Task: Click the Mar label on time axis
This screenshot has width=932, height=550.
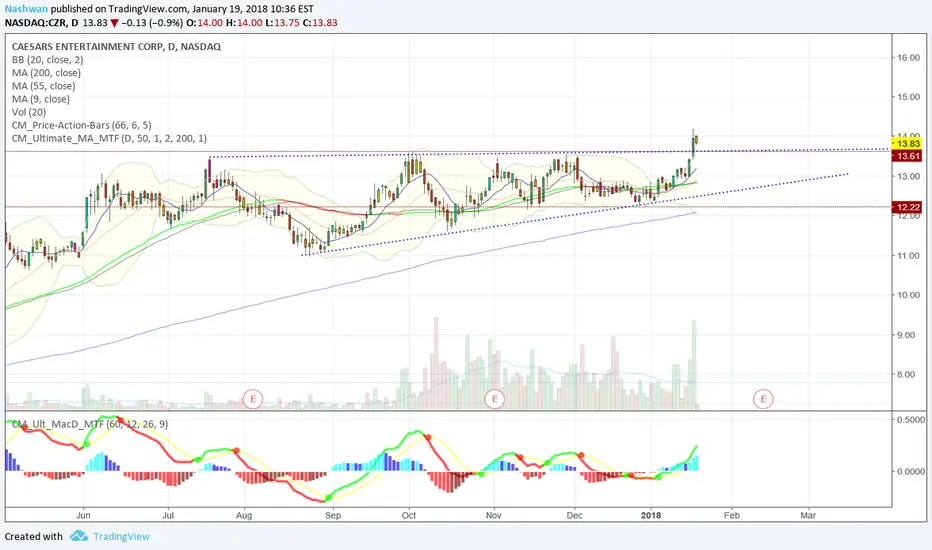Action: 808,515
